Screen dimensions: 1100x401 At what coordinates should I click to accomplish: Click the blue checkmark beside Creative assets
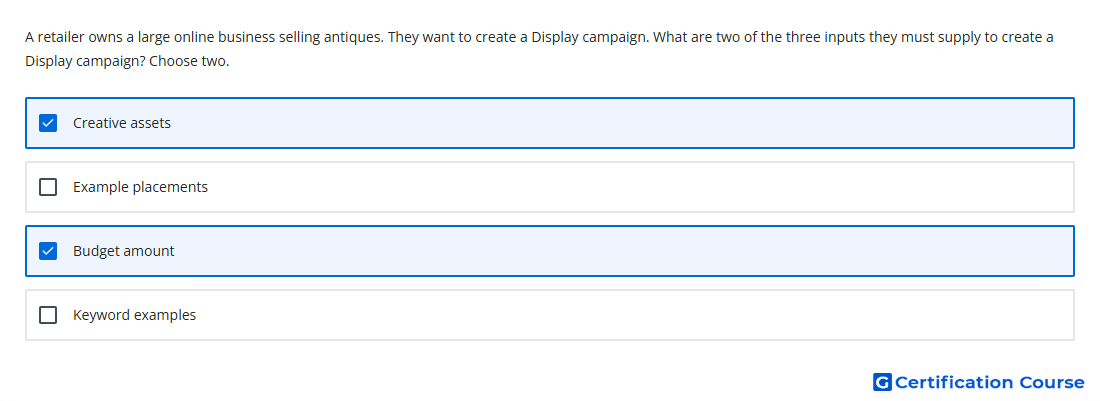tap(48, 123)
